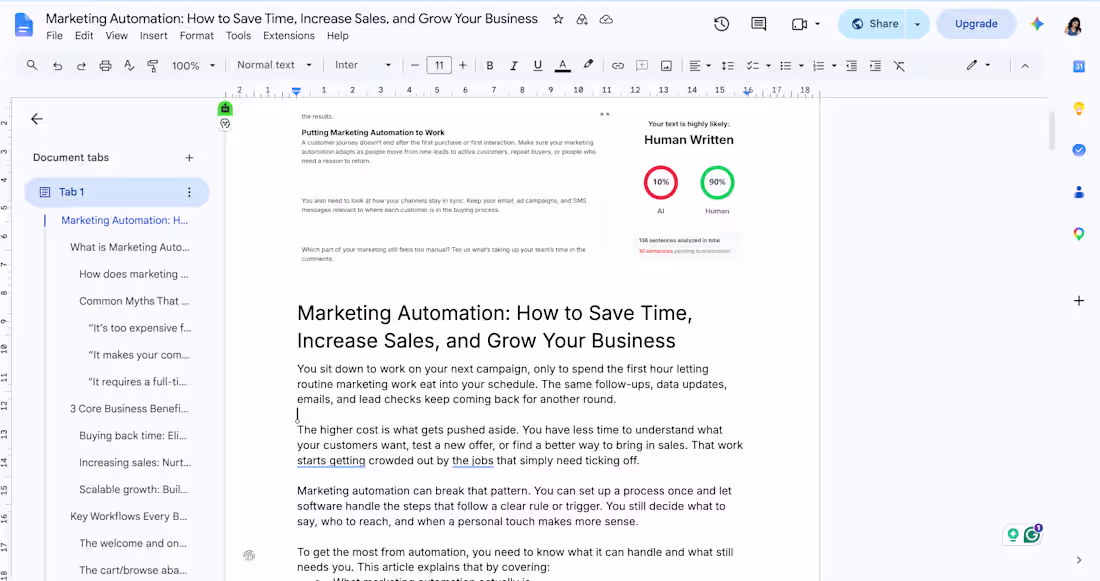This screenshot has width=1100, height=581.
Task: Open the text alignment dropdown
Action: tap(699, 65)
